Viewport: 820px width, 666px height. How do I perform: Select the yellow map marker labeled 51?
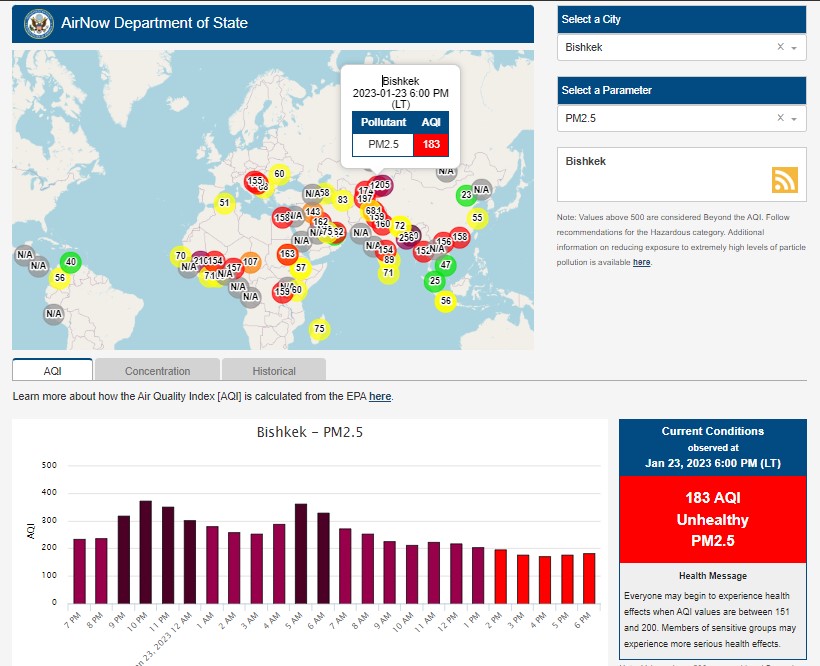224,203
